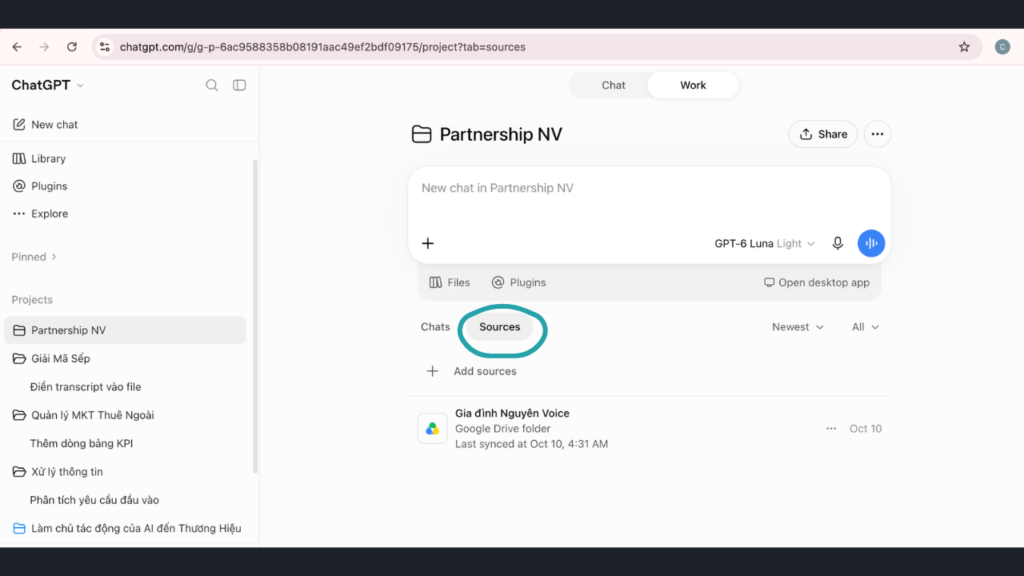Image resolution: width=1024 pixels, height=576 pixels.
Task: Start dictation with the microphone icon
Action: [837, 244]
